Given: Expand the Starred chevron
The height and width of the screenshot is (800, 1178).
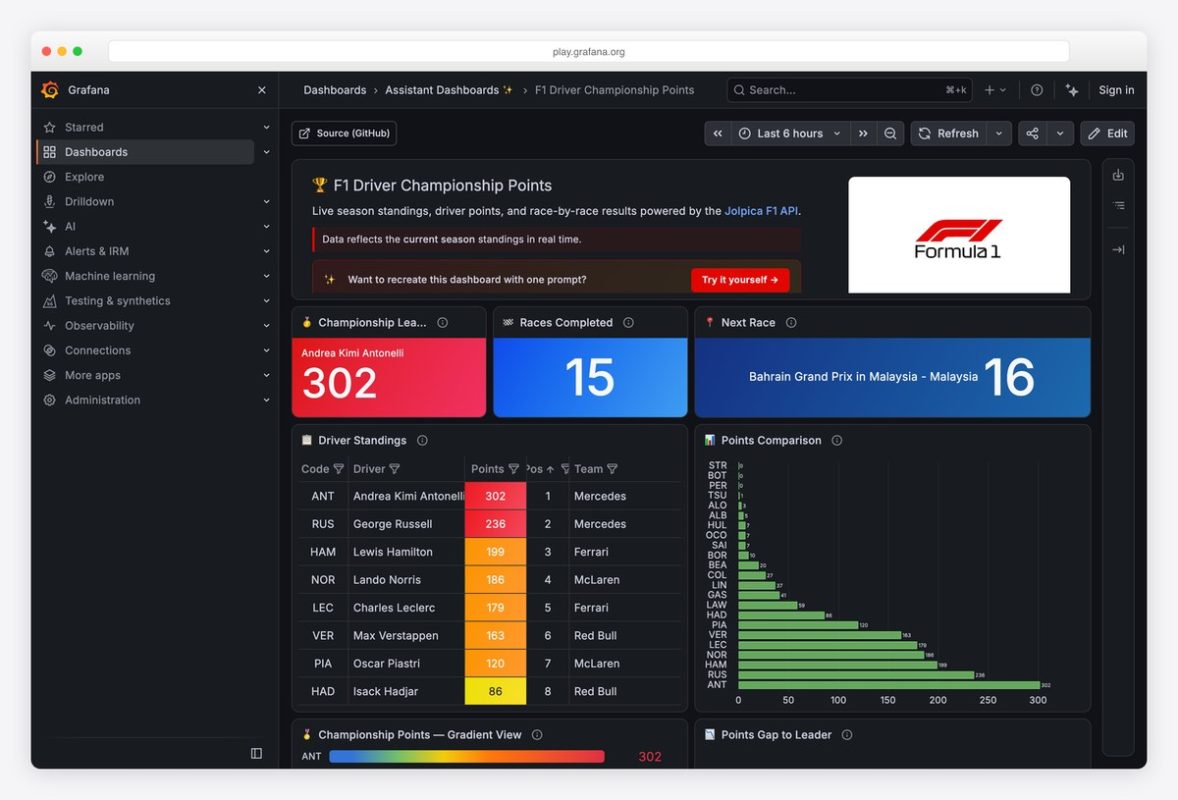Looking at the screenshot, I should point(267,127).
